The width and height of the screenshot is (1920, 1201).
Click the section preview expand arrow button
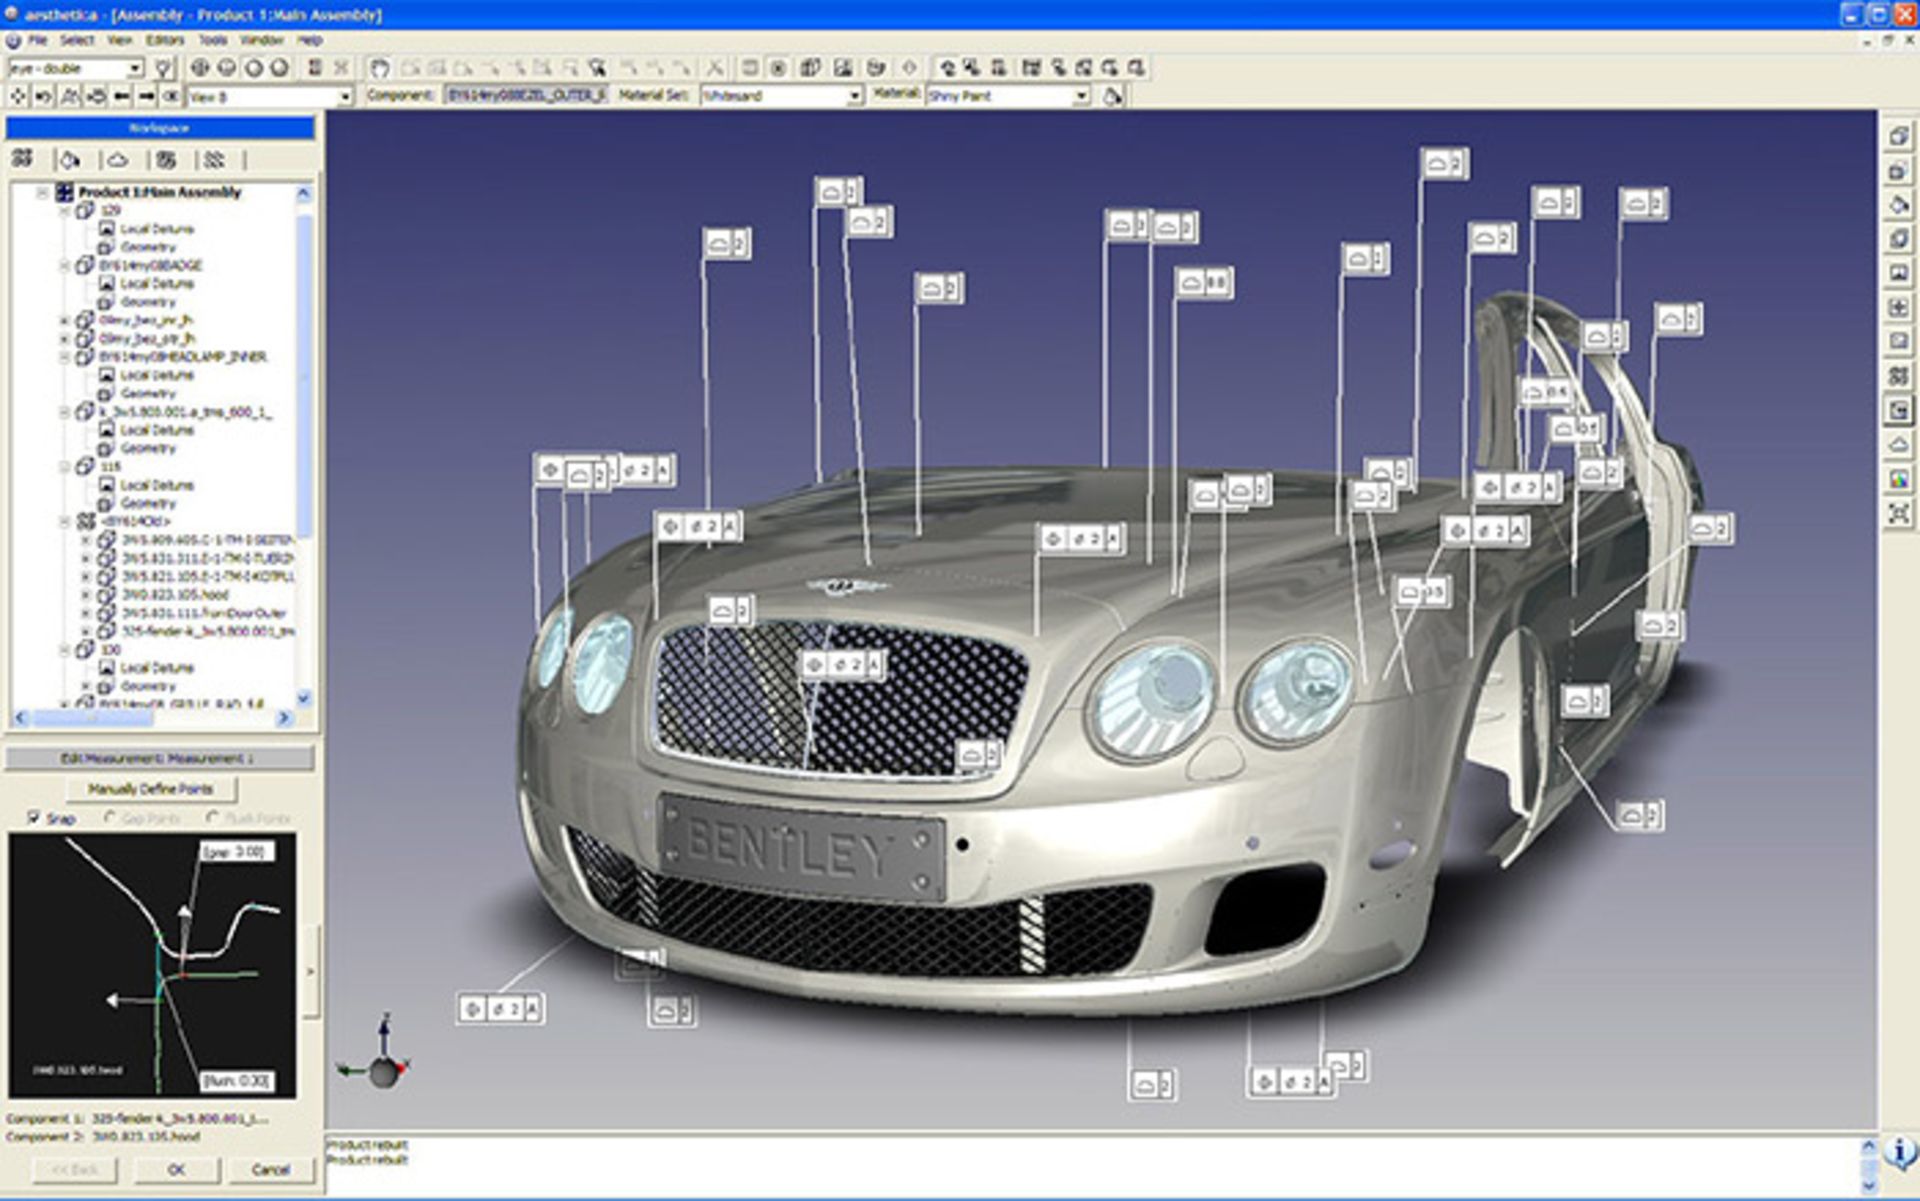tap(310, 971)
